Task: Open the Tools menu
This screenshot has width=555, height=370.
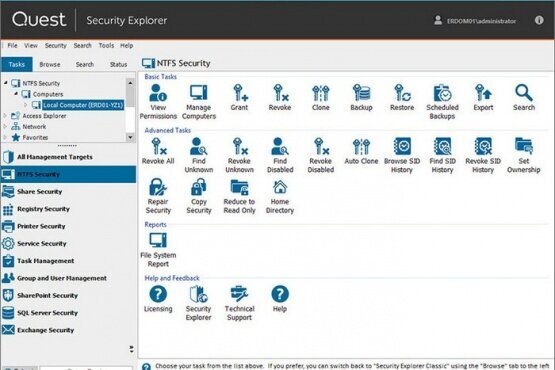Action: point(106,45)
